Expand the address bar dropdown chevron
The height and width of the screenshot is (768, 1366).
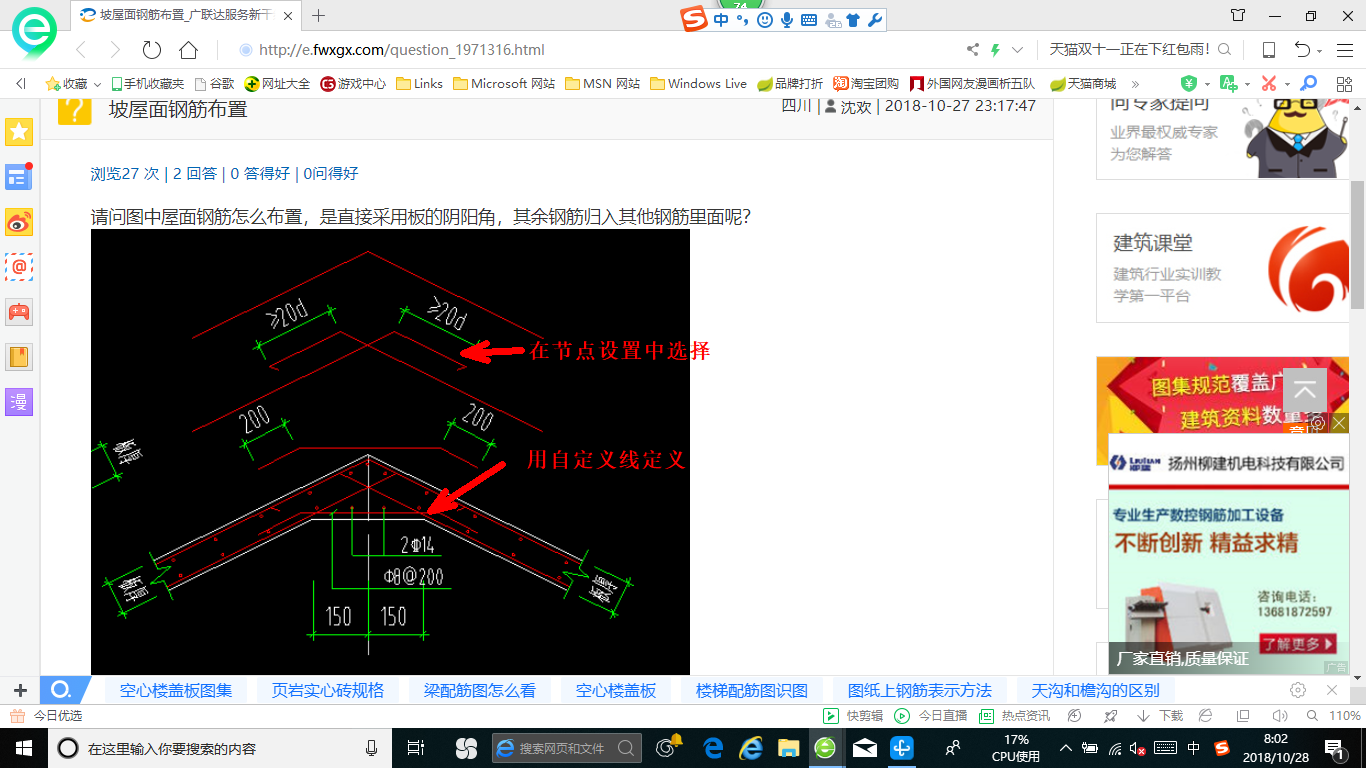pos(1017,50)
